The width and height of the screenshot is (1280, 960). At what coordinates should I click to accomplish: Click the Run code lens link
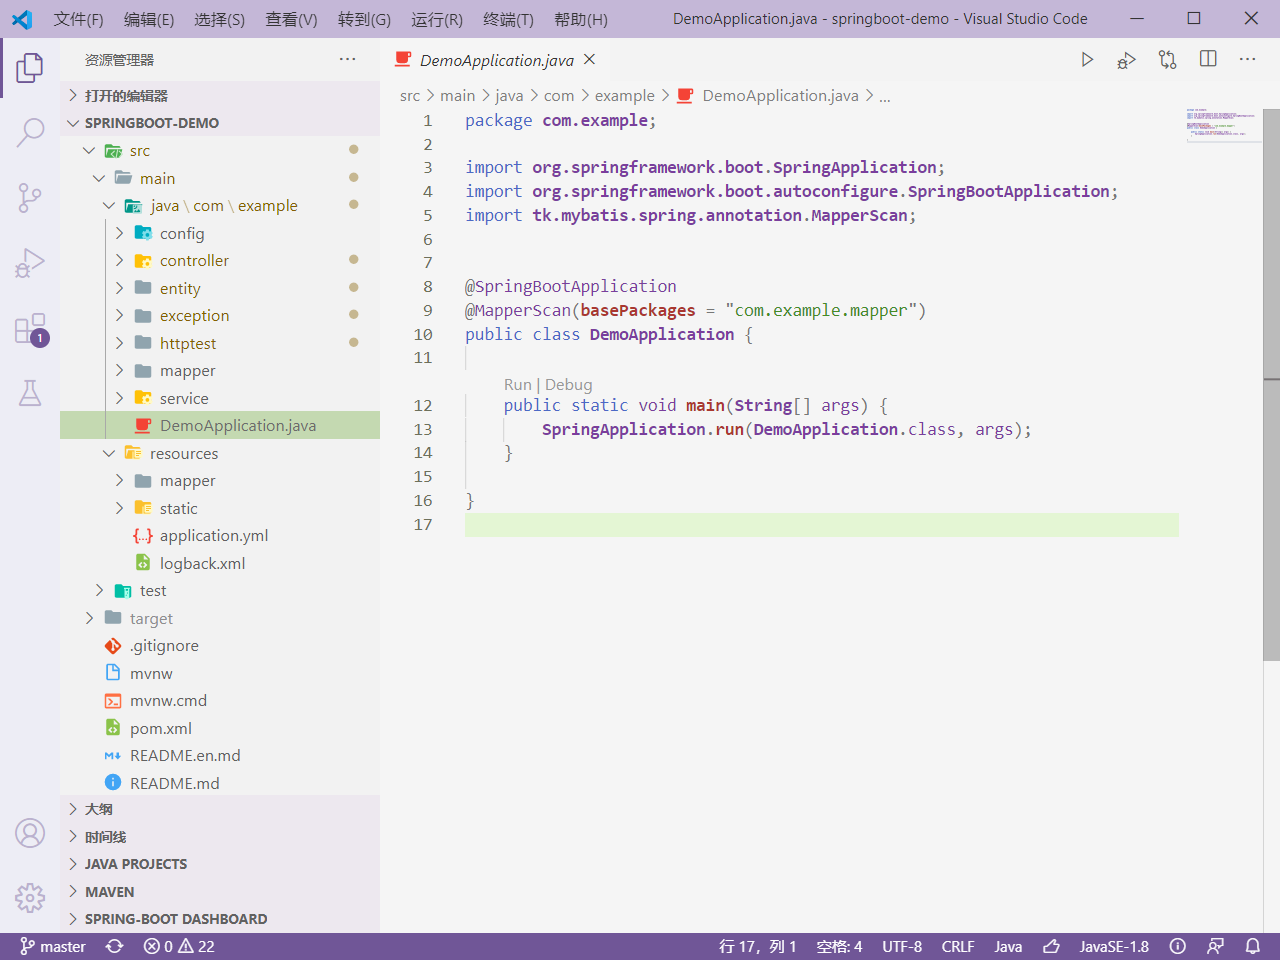[518, 385]
